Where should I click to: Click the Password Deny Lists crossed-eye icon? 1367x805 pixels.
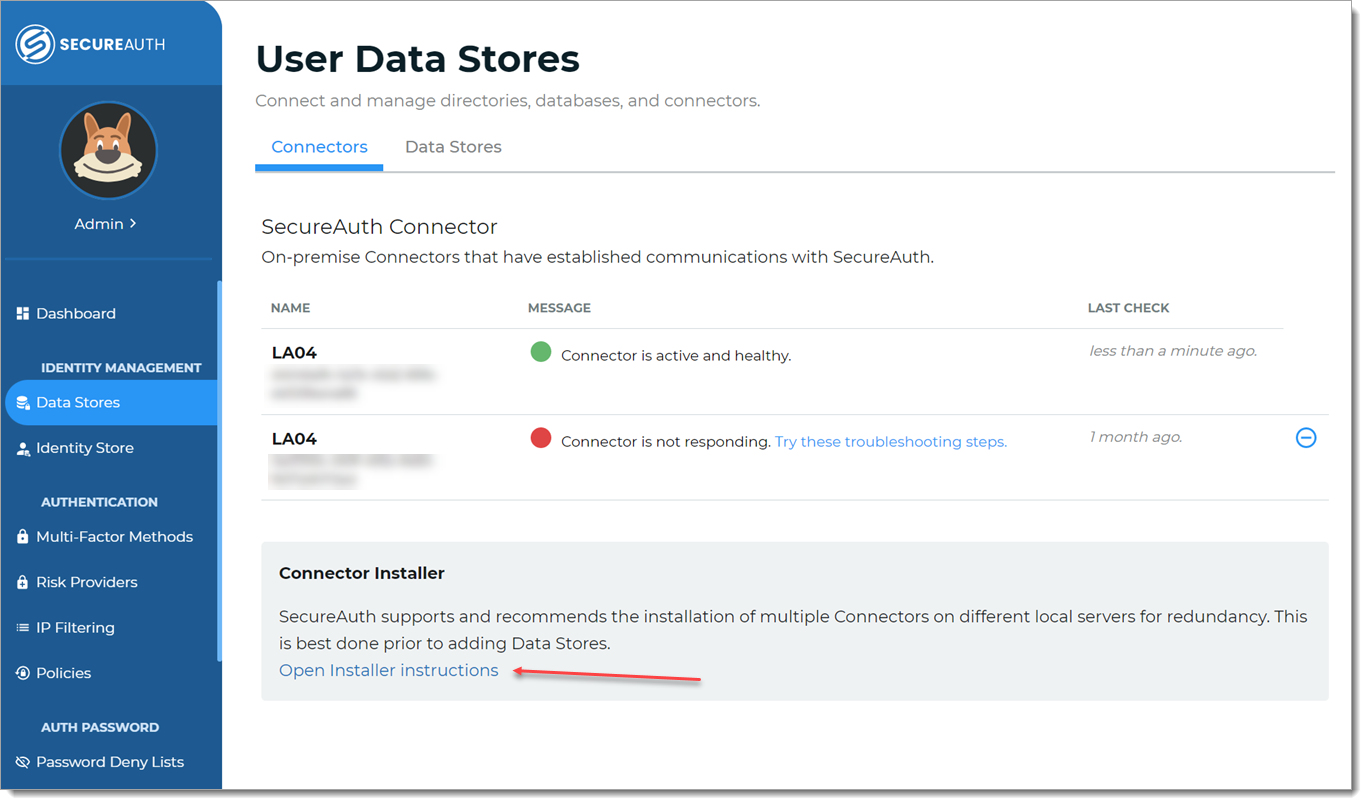pos(21,762)
